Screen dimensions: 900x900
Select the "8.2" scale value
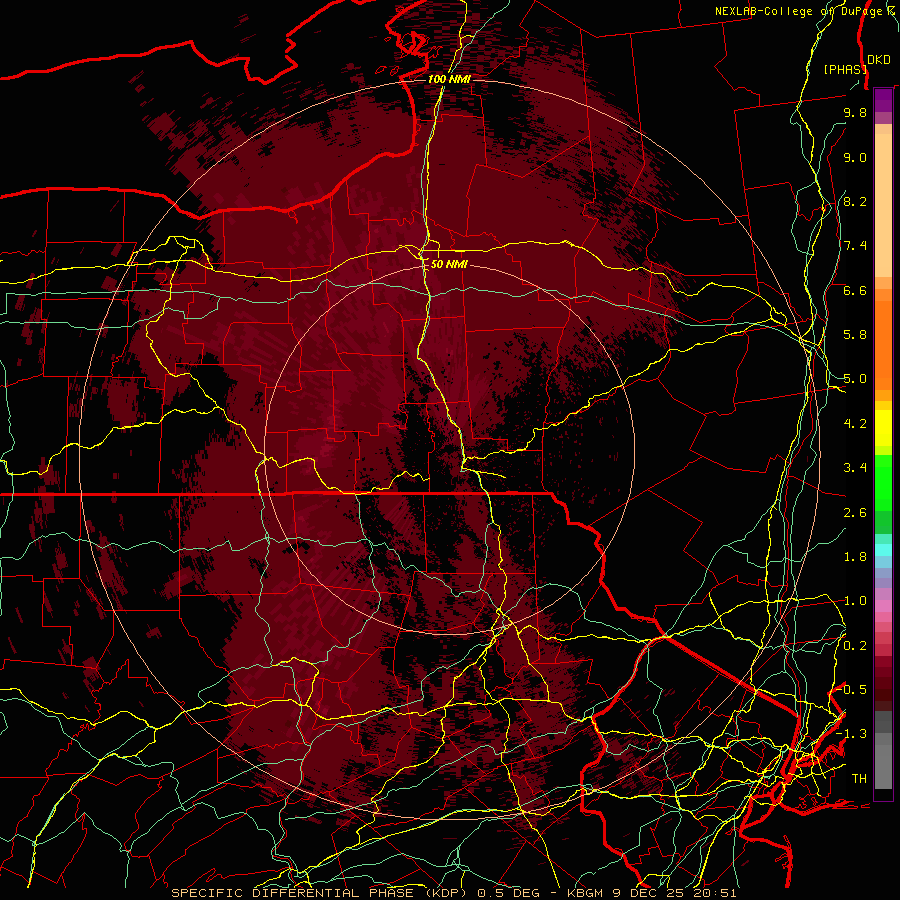pos(855,201)
